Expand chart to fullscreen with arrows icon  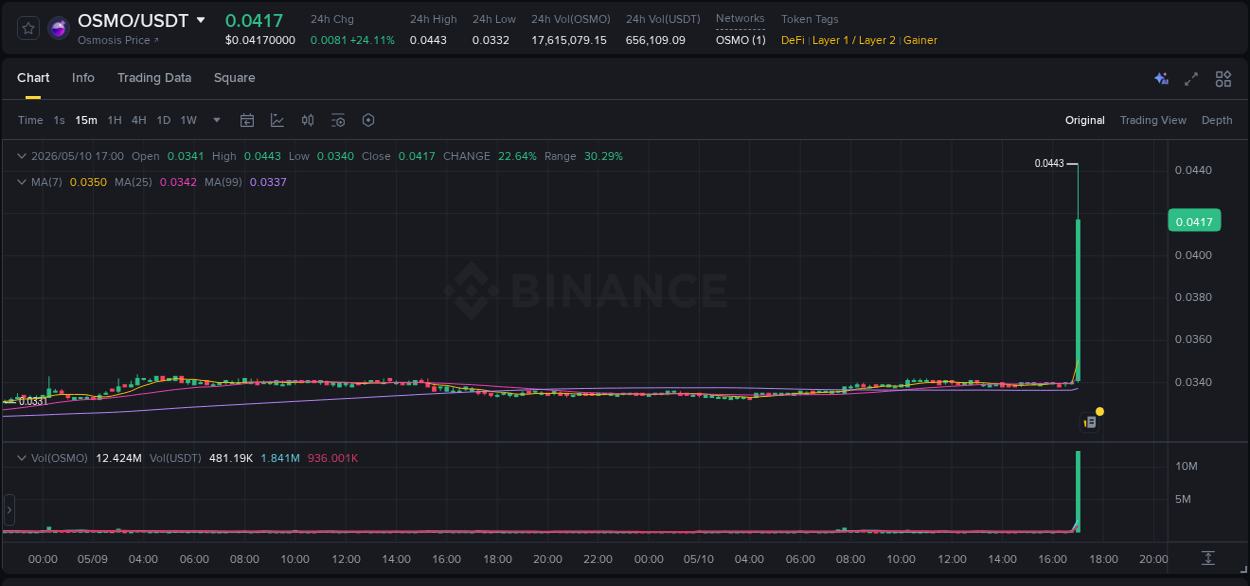click(1191, 79)
